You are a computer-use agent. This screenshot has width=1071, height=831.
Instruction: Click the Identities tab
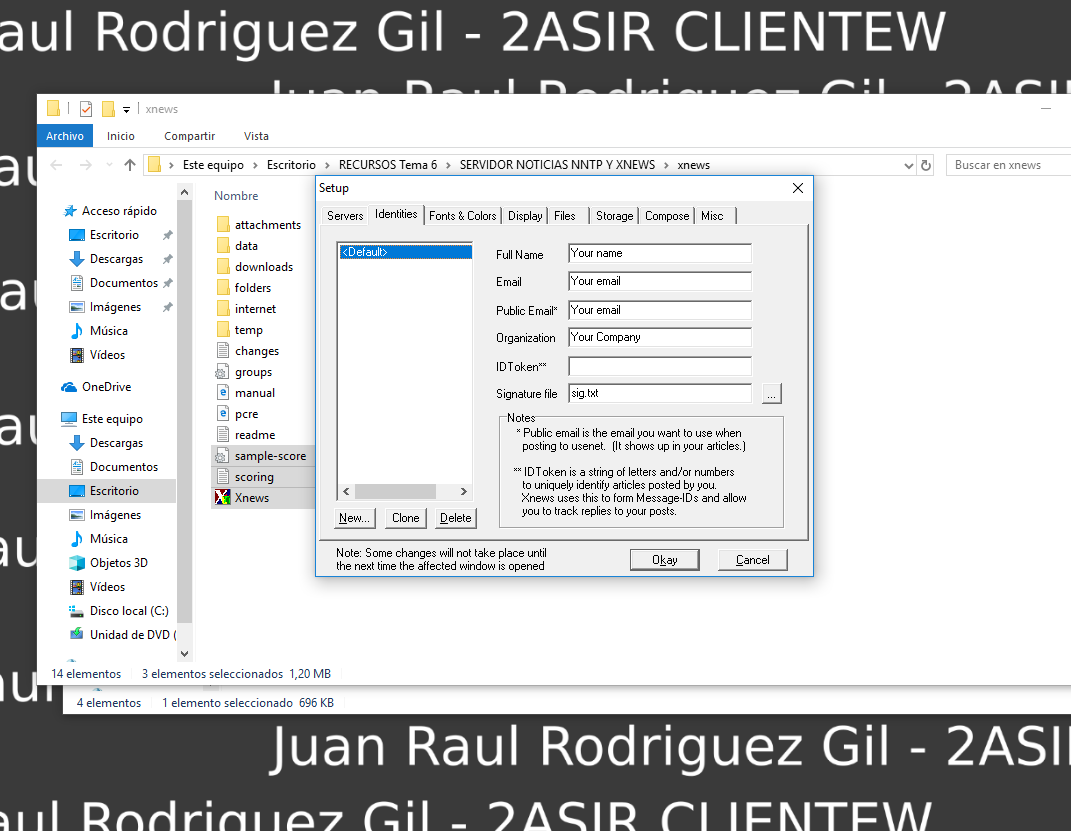click(396, 214)
